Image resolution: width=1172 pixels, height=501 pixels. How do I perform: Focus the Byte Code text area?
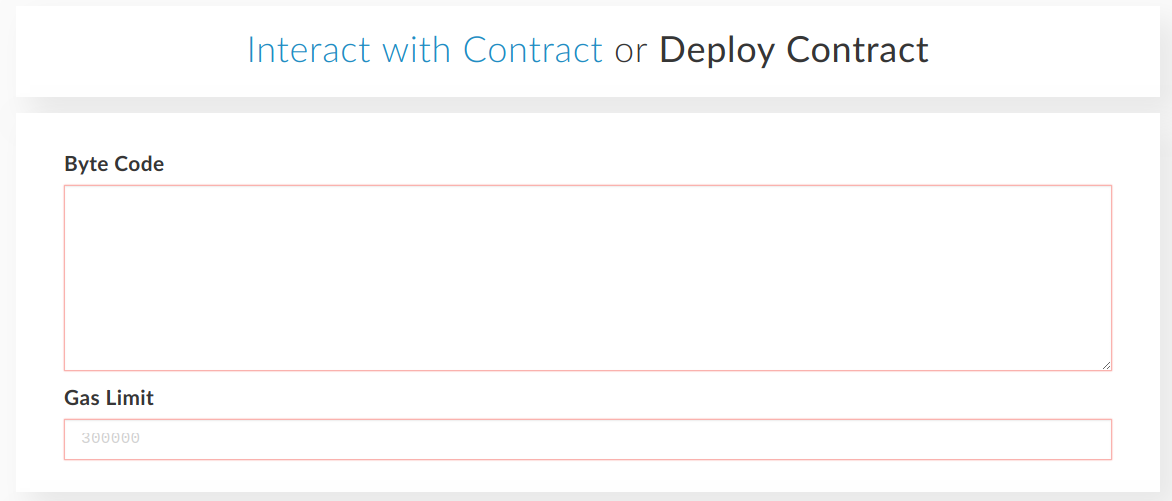[587, 277]
